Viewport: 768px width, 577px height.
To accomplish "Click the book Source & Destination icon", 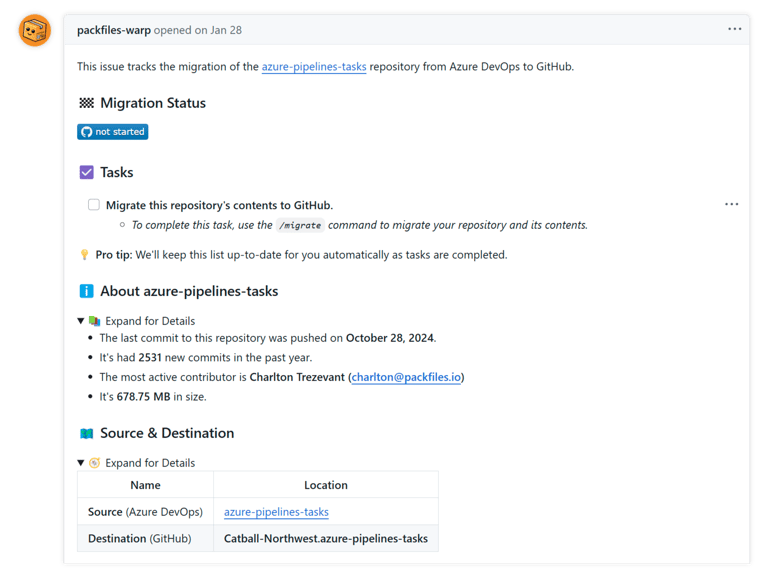I will pos(86,433).
